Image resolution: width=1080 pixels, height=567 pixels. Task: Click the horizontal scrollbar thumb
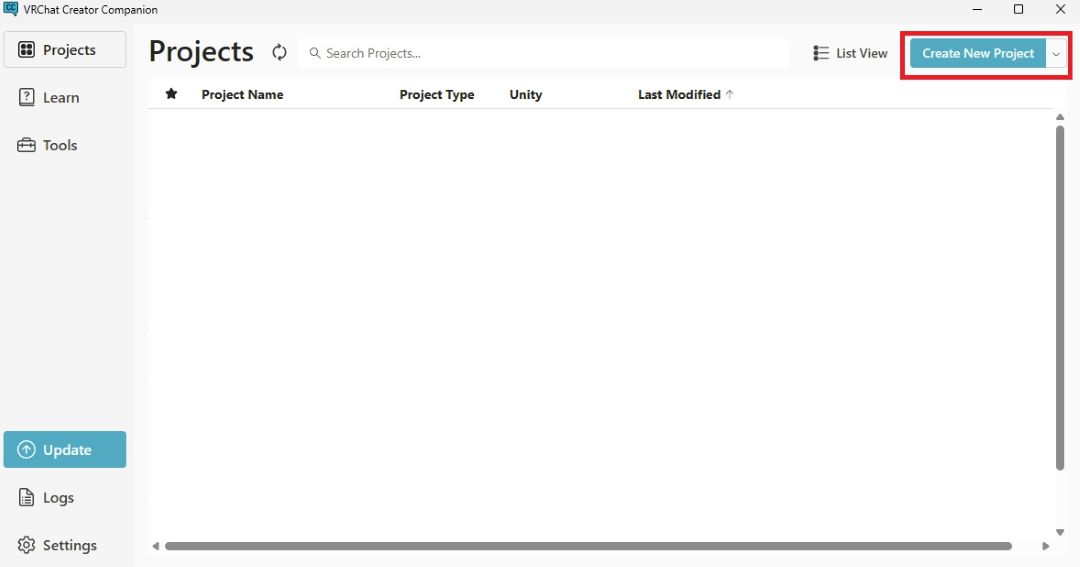pyautogui.click(x=588, y=546)
